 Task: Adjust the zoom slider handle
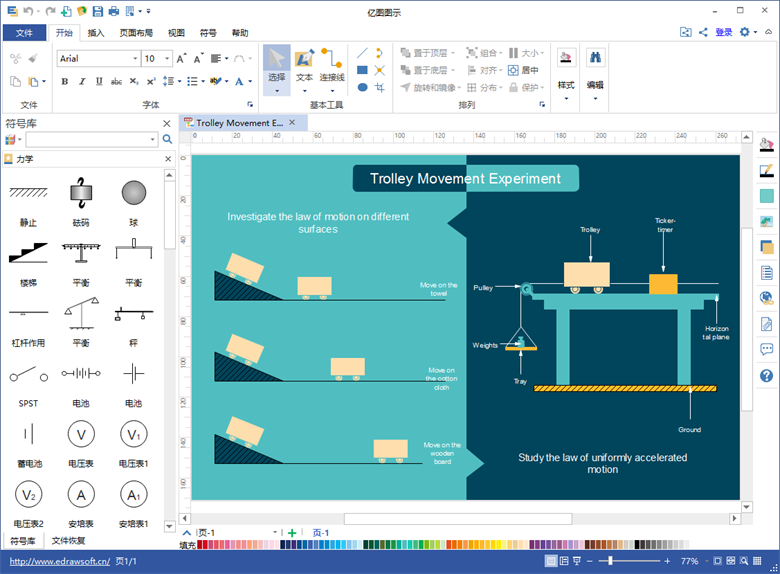pyautogui.click(x=610, y=561)
